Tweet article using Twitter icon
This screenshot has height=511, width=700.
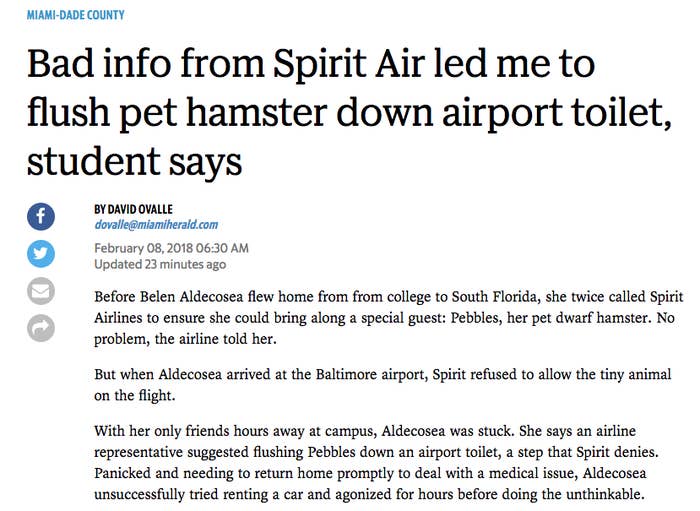tap(41, 254)
